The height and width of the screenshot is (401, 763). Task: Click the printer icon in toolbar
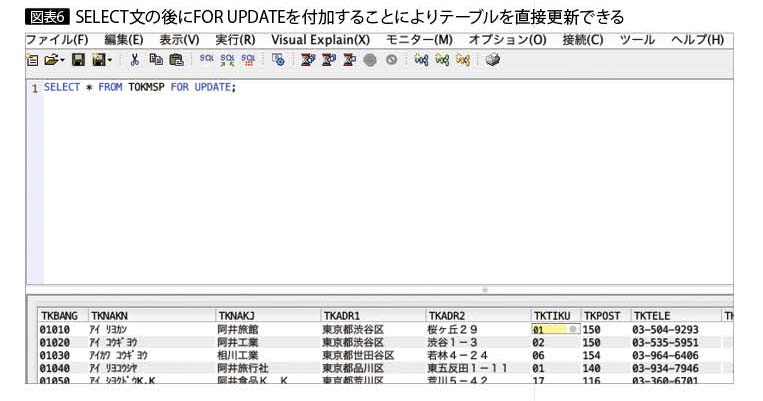click(492, 60)
